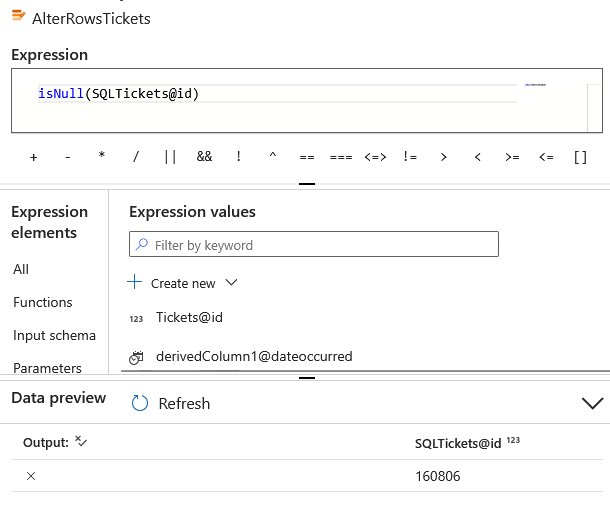Image resolution: width=610 pixels, height=529 pixels.
Task: Click the divider handle above Data preview
Action: (x=306, y=378)
